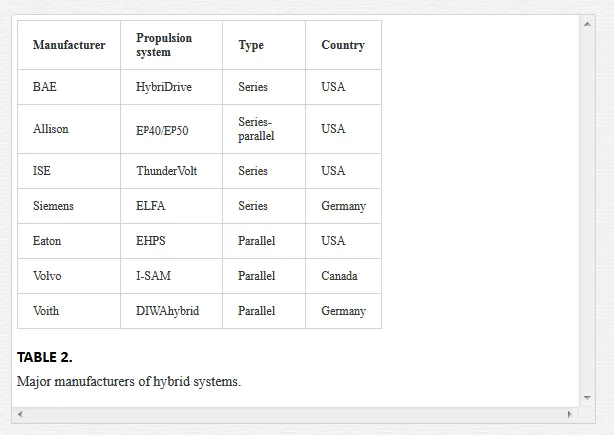Click the vertical scrollbar track

[x=587, y=211]
